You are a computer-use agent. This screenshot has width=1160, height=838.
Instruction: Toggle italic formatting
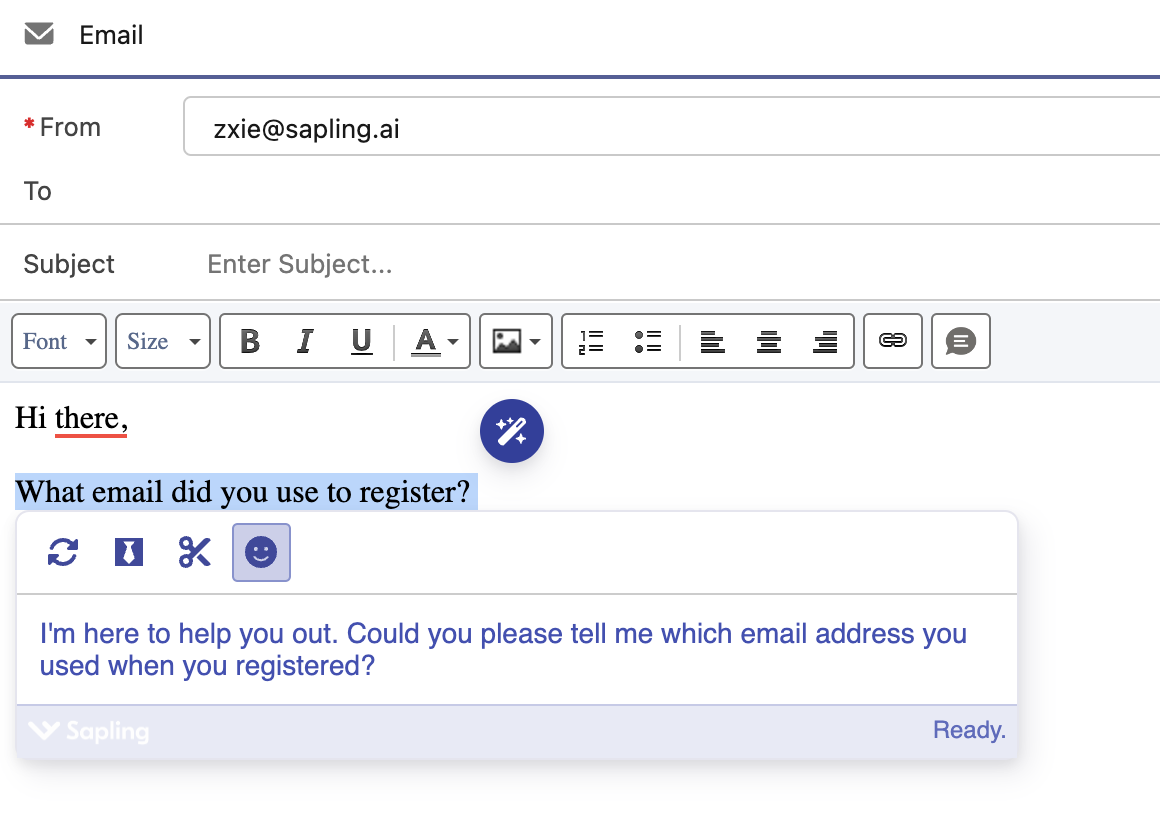click(305, 341)
